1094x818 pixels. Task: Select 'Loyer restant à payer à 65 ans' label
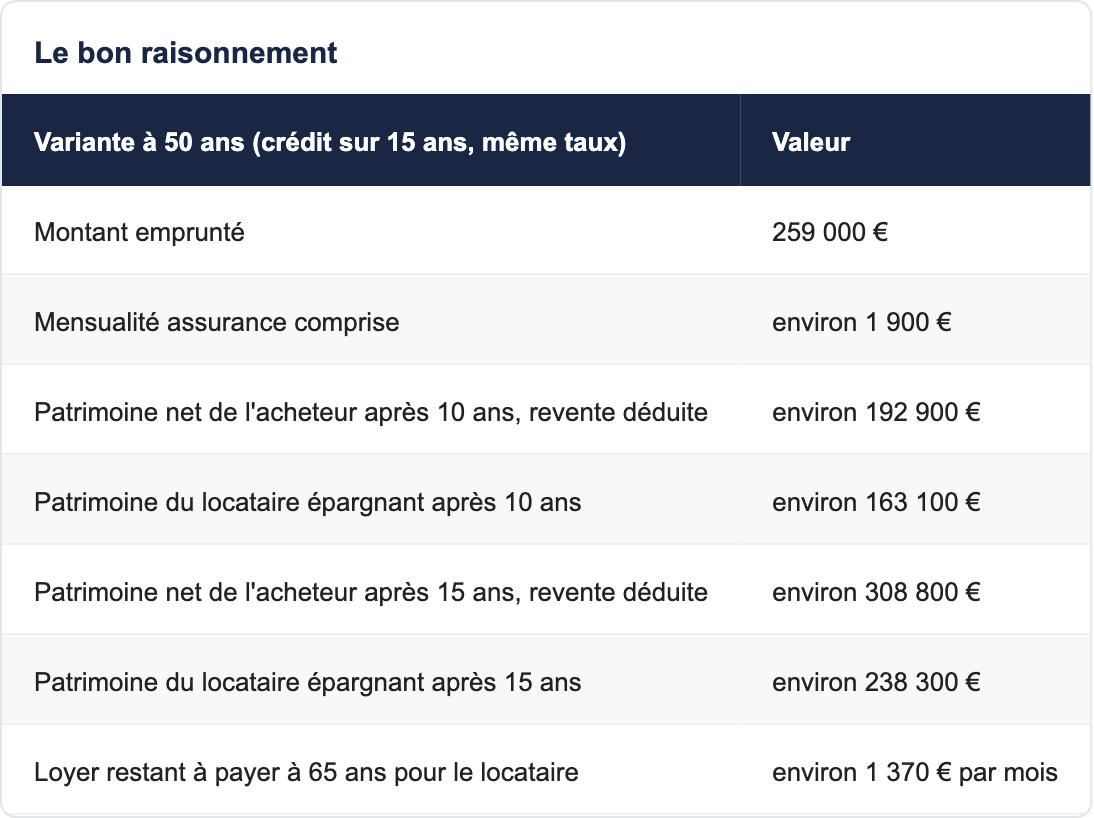coord(306,773)
